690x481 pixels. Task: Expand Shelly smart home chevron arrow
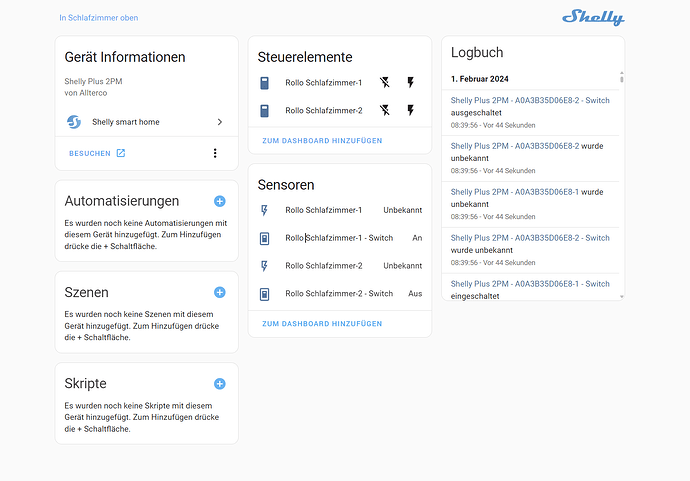[x=220, y=122]
